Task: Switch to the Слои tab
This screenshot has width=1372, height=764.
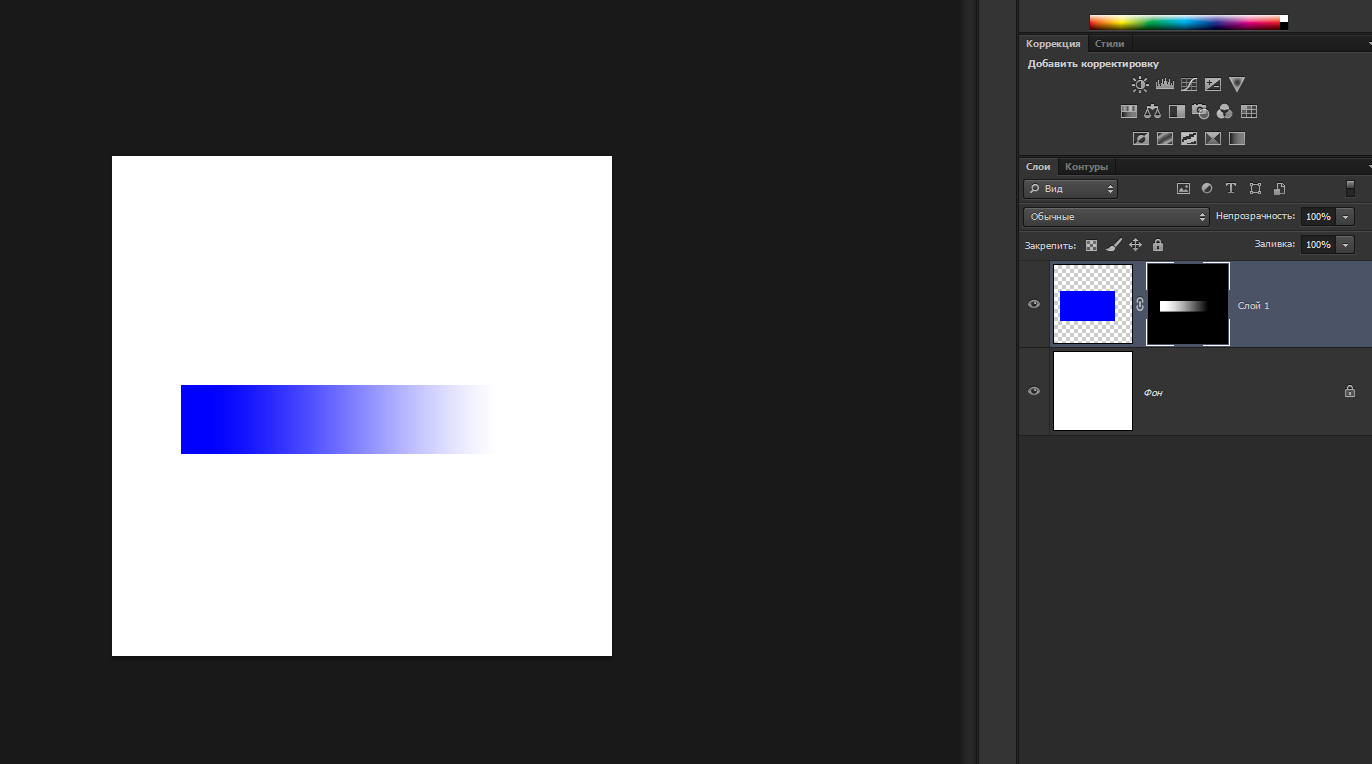Action: pyautogui.click(x=1038, y=167)
